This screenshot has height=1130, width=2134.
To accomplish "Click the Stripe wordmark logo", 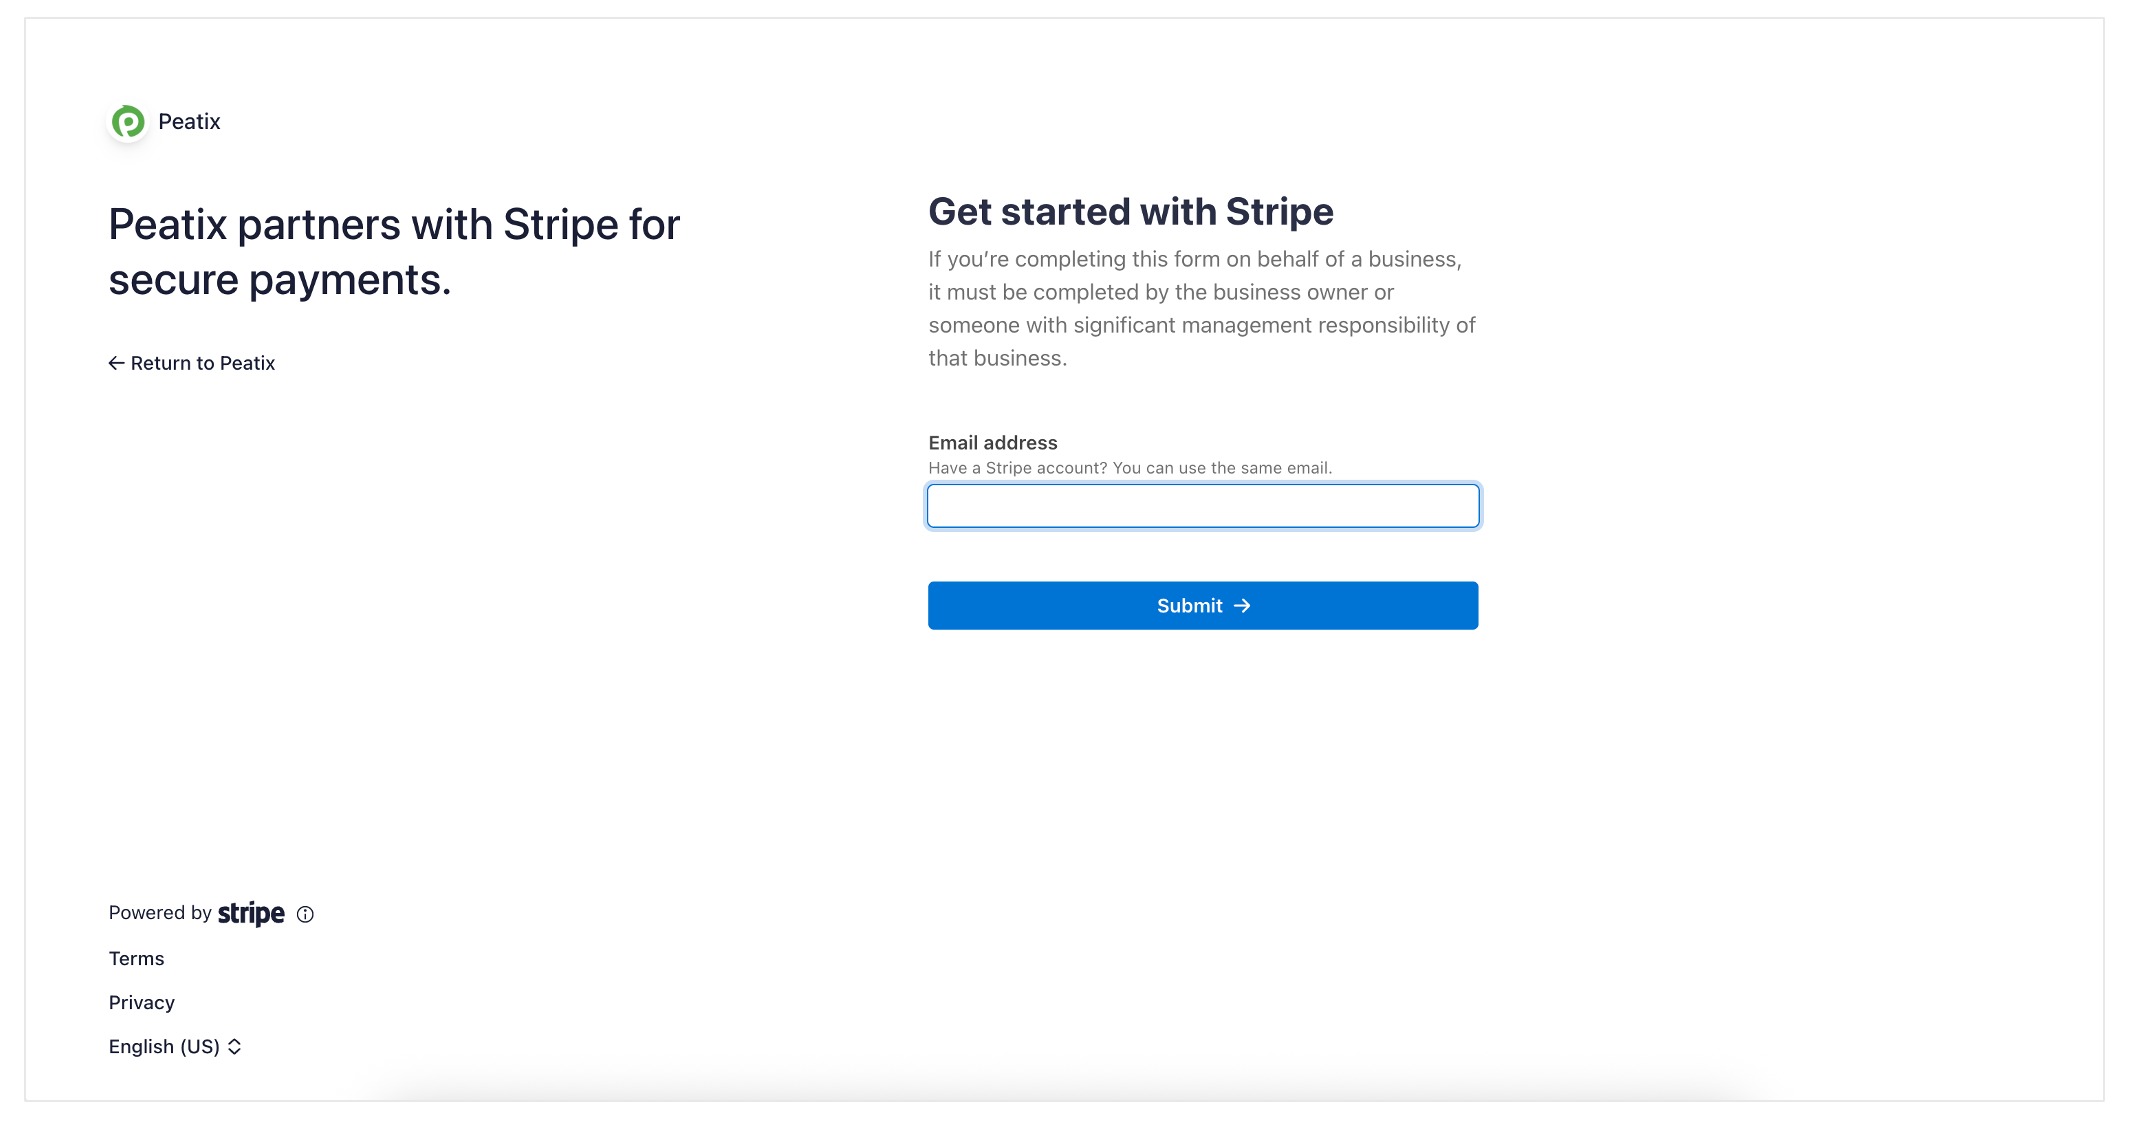I will [251, 914].
